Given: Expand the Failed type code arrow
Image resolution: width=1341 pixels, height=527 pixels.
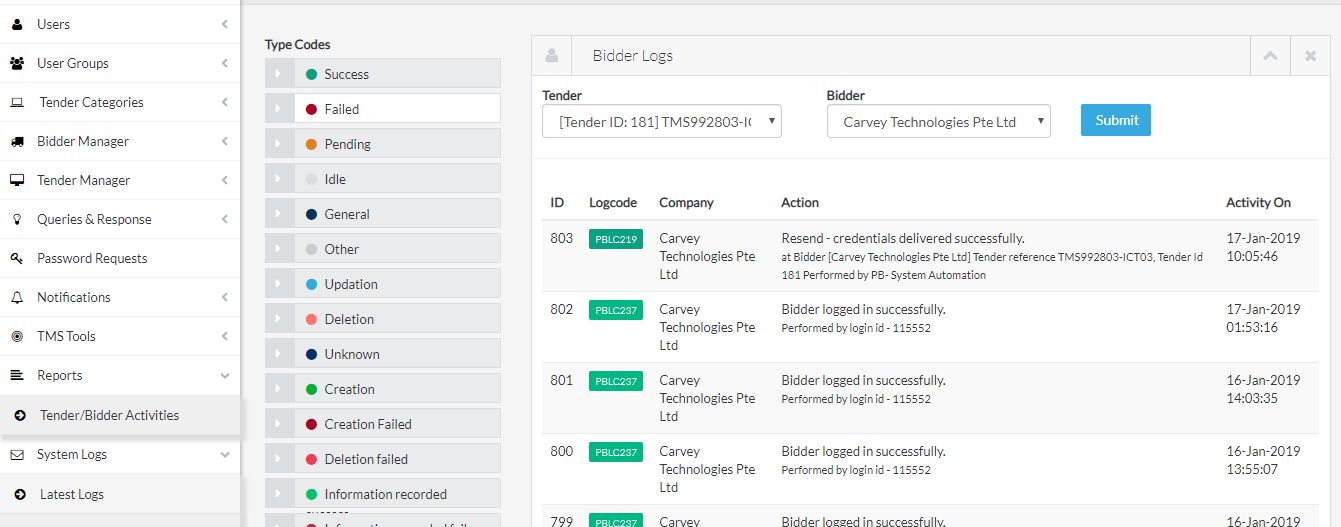Looking at the screenshot, I should pos(279,109).
